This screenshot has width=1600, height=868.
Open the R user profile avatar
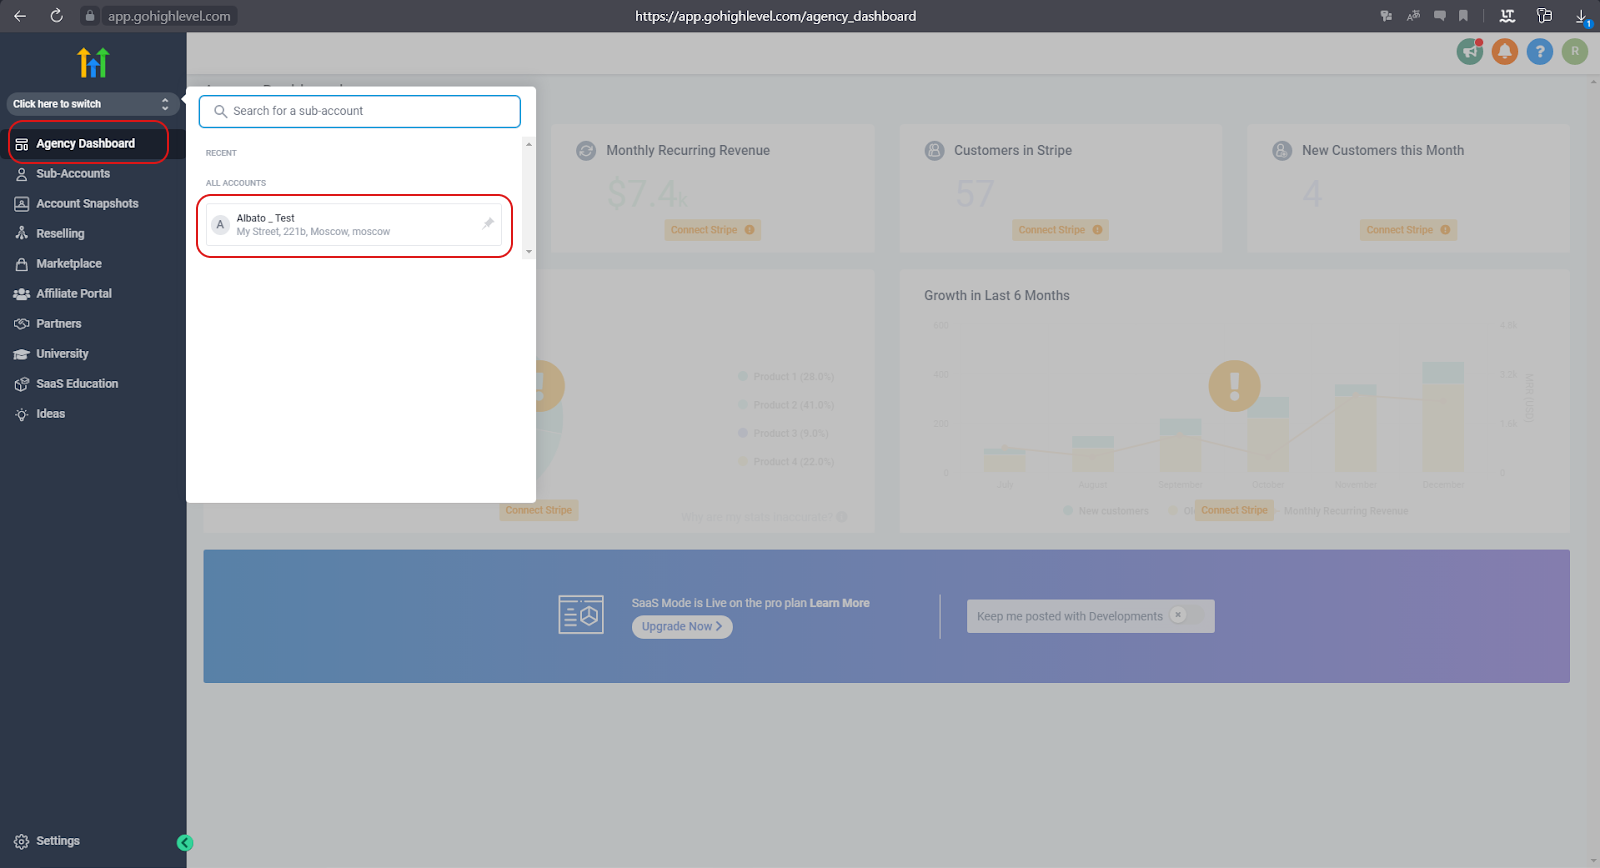1575,51
